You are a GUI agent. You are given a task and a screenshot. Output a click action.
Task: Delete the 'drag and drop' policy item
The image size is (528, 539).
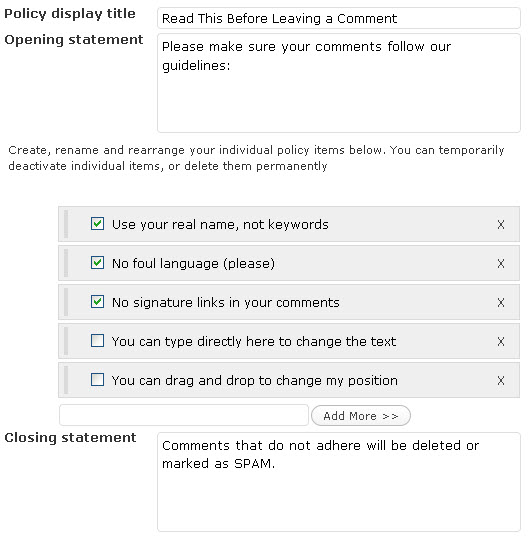[x=501, y=381]
